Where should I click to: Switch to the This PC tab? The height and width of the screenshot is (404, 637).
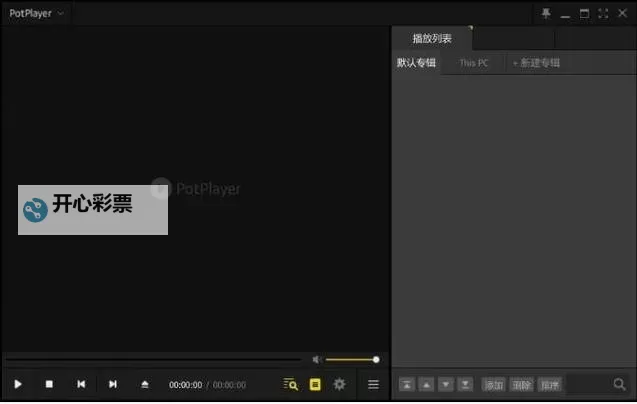(x=474, y=63)
